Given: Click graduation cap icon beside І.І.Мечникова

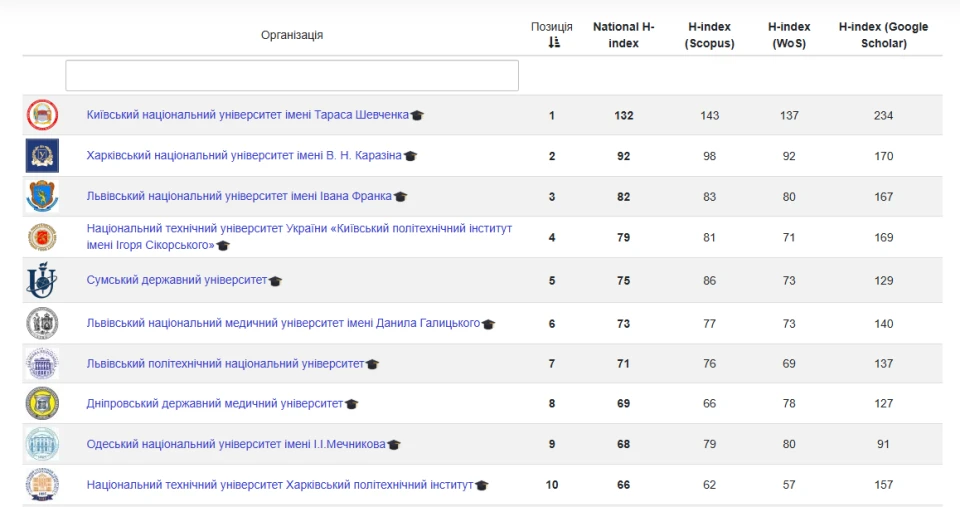Looking at the screenshot, I should point(394,445).
